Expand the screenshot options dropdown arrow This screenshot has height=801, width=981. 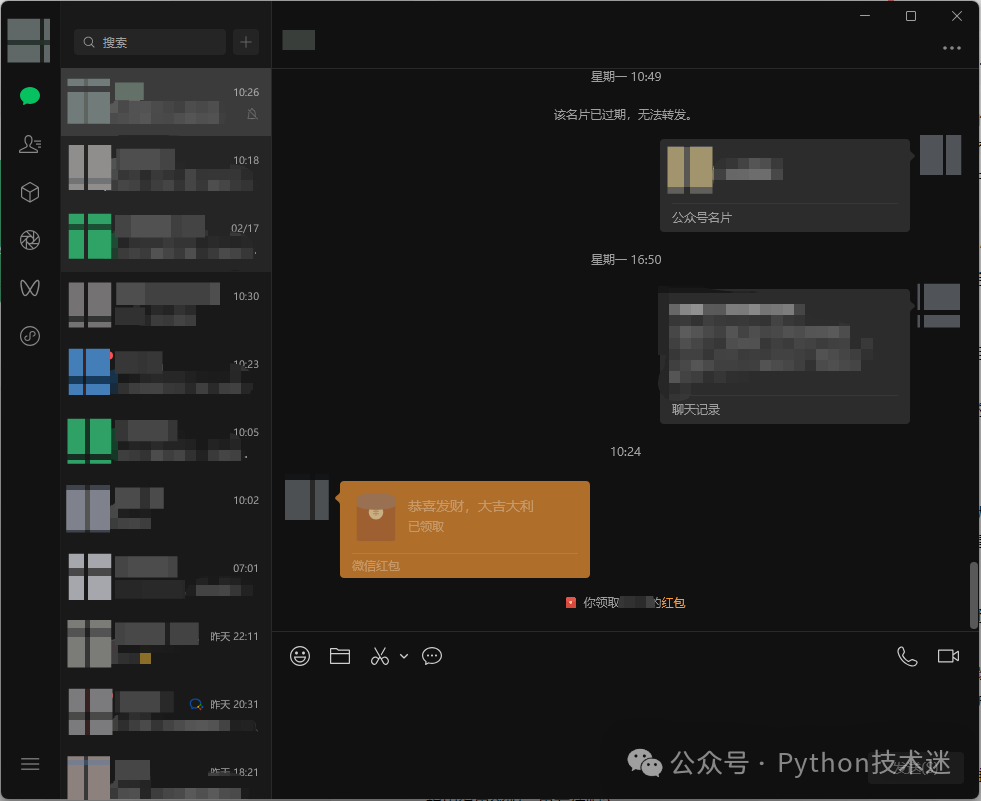[x=404, y=656]
